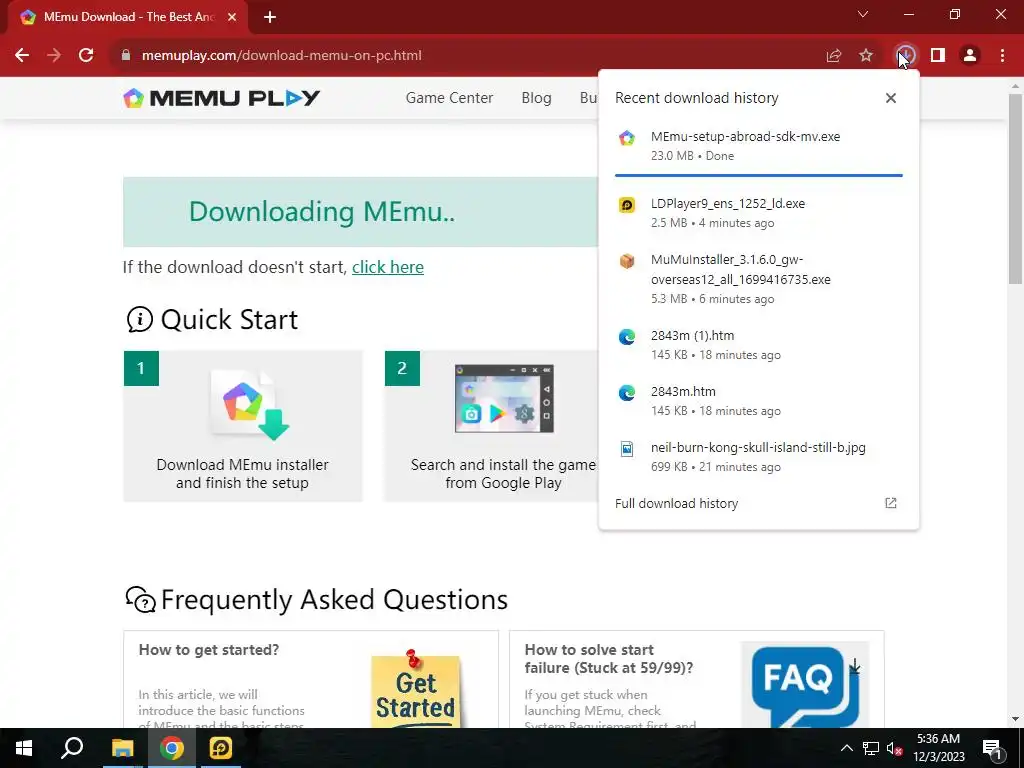Click the address bar URL
1024x768 pixels.
click(x=281, y=56)
